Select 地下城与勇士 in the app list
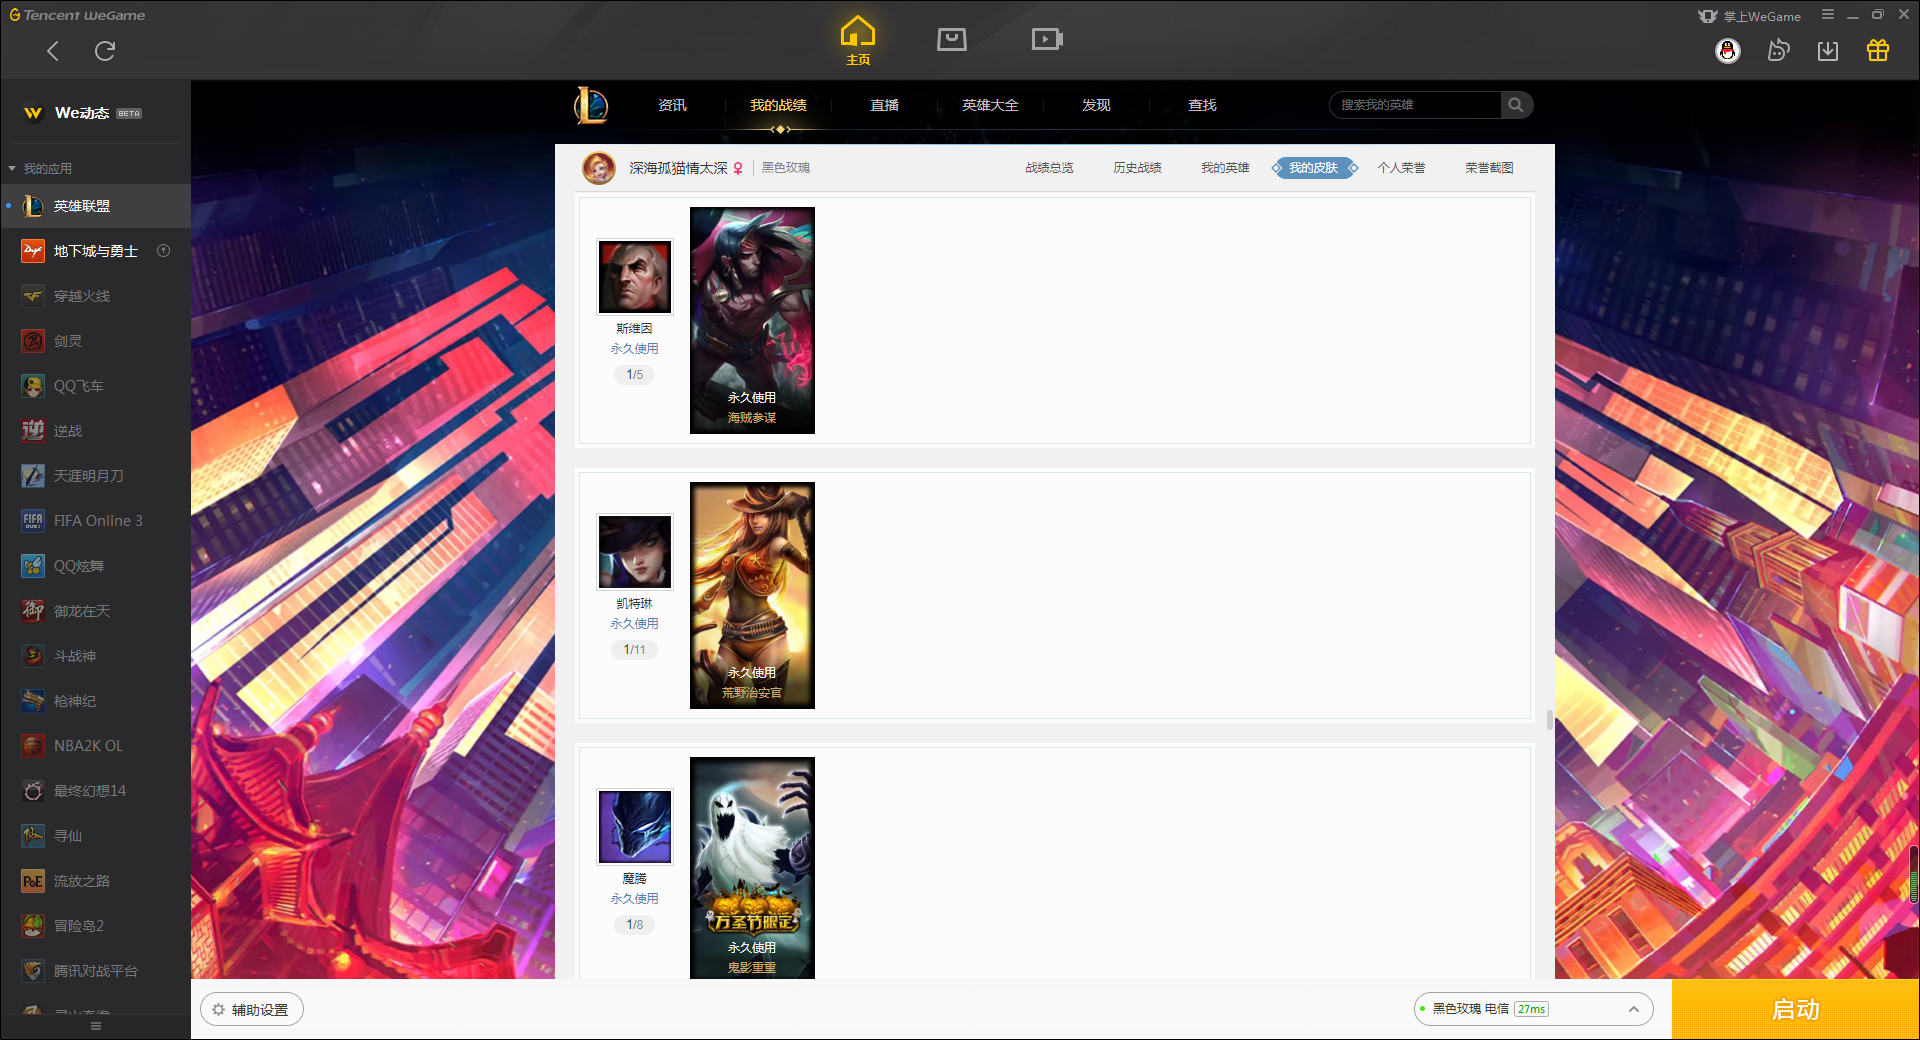 click(95, 251)
